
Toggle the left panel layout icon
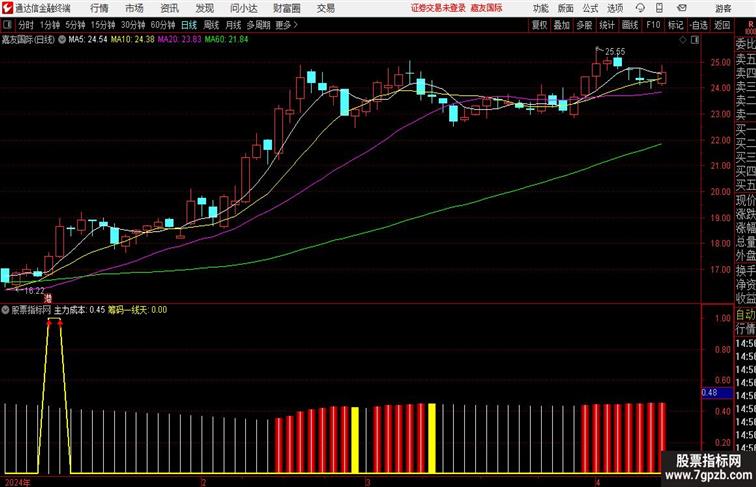(x=7, y=25)
